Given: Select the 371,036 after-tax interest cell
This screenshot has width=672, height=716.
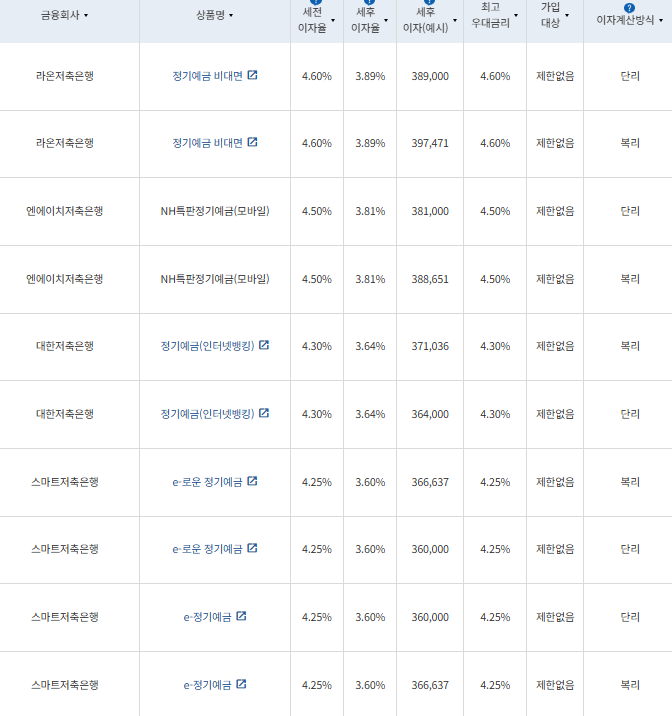Looking at the screenshot, I should [x=430, y=347].
